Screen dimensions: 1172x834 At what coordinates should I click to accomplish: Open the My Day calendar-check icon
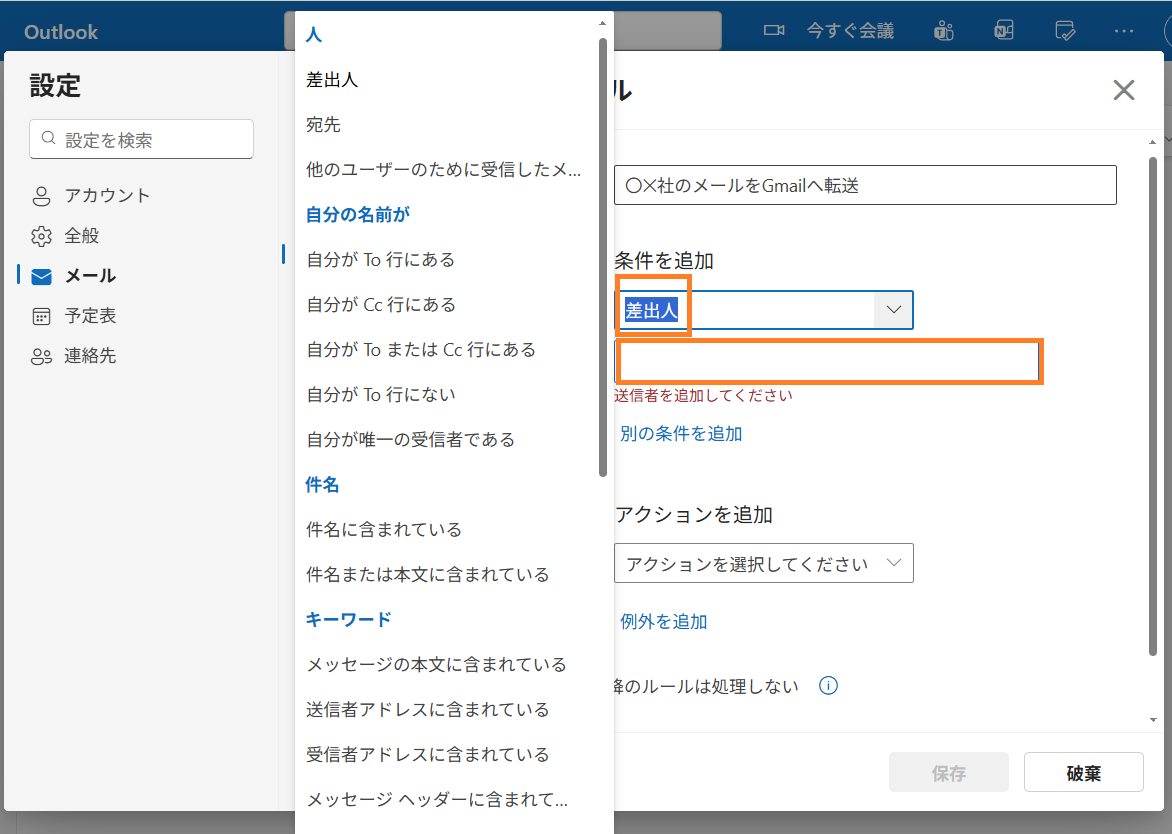(x=1065, y=31)
